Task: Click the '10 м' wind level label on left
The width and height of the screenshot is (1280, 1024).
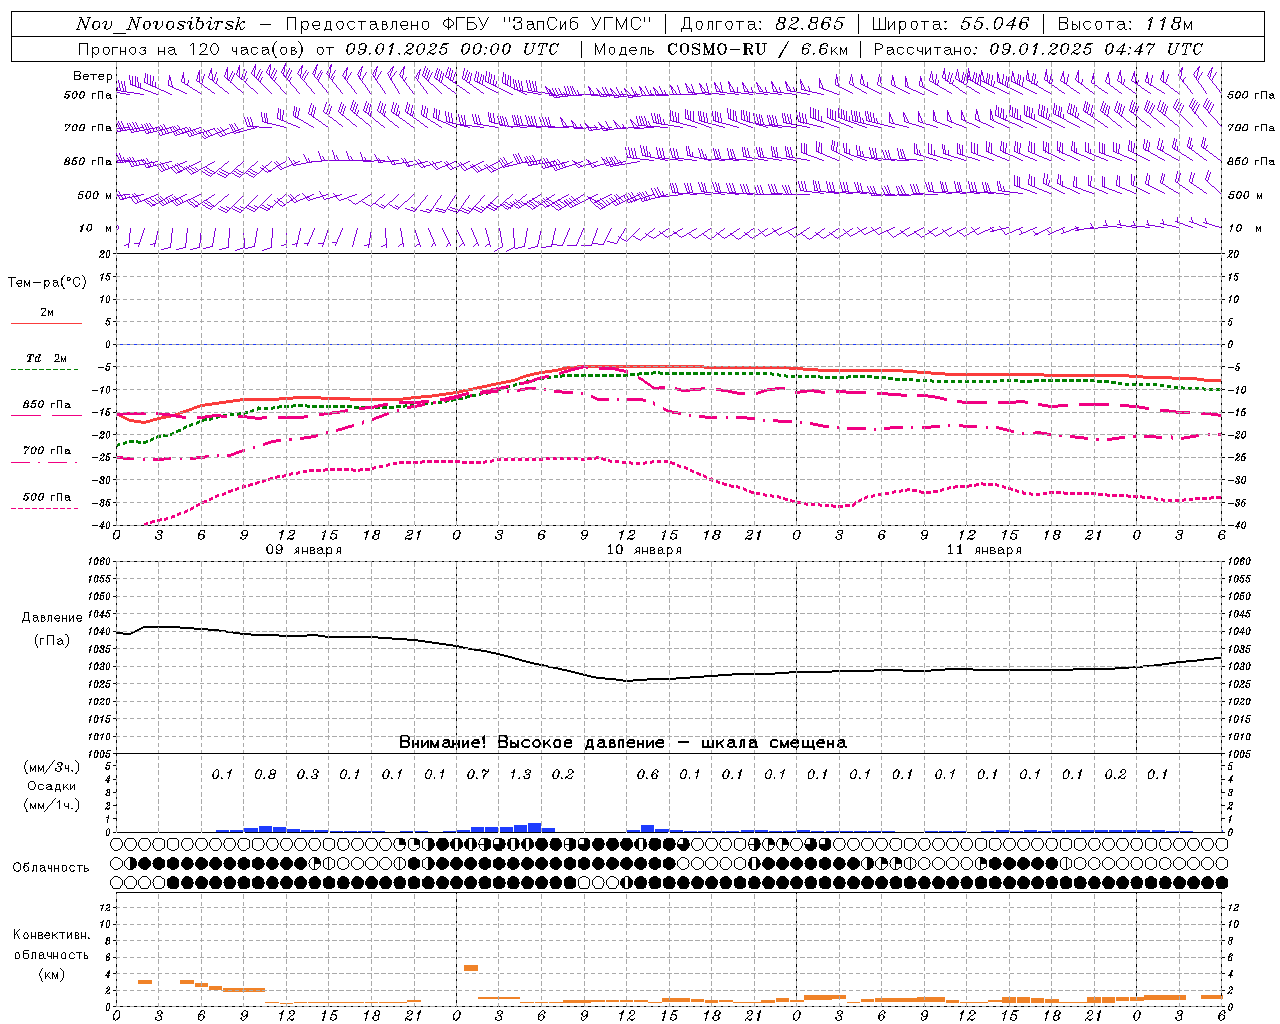Action: (x=96, y=229)
